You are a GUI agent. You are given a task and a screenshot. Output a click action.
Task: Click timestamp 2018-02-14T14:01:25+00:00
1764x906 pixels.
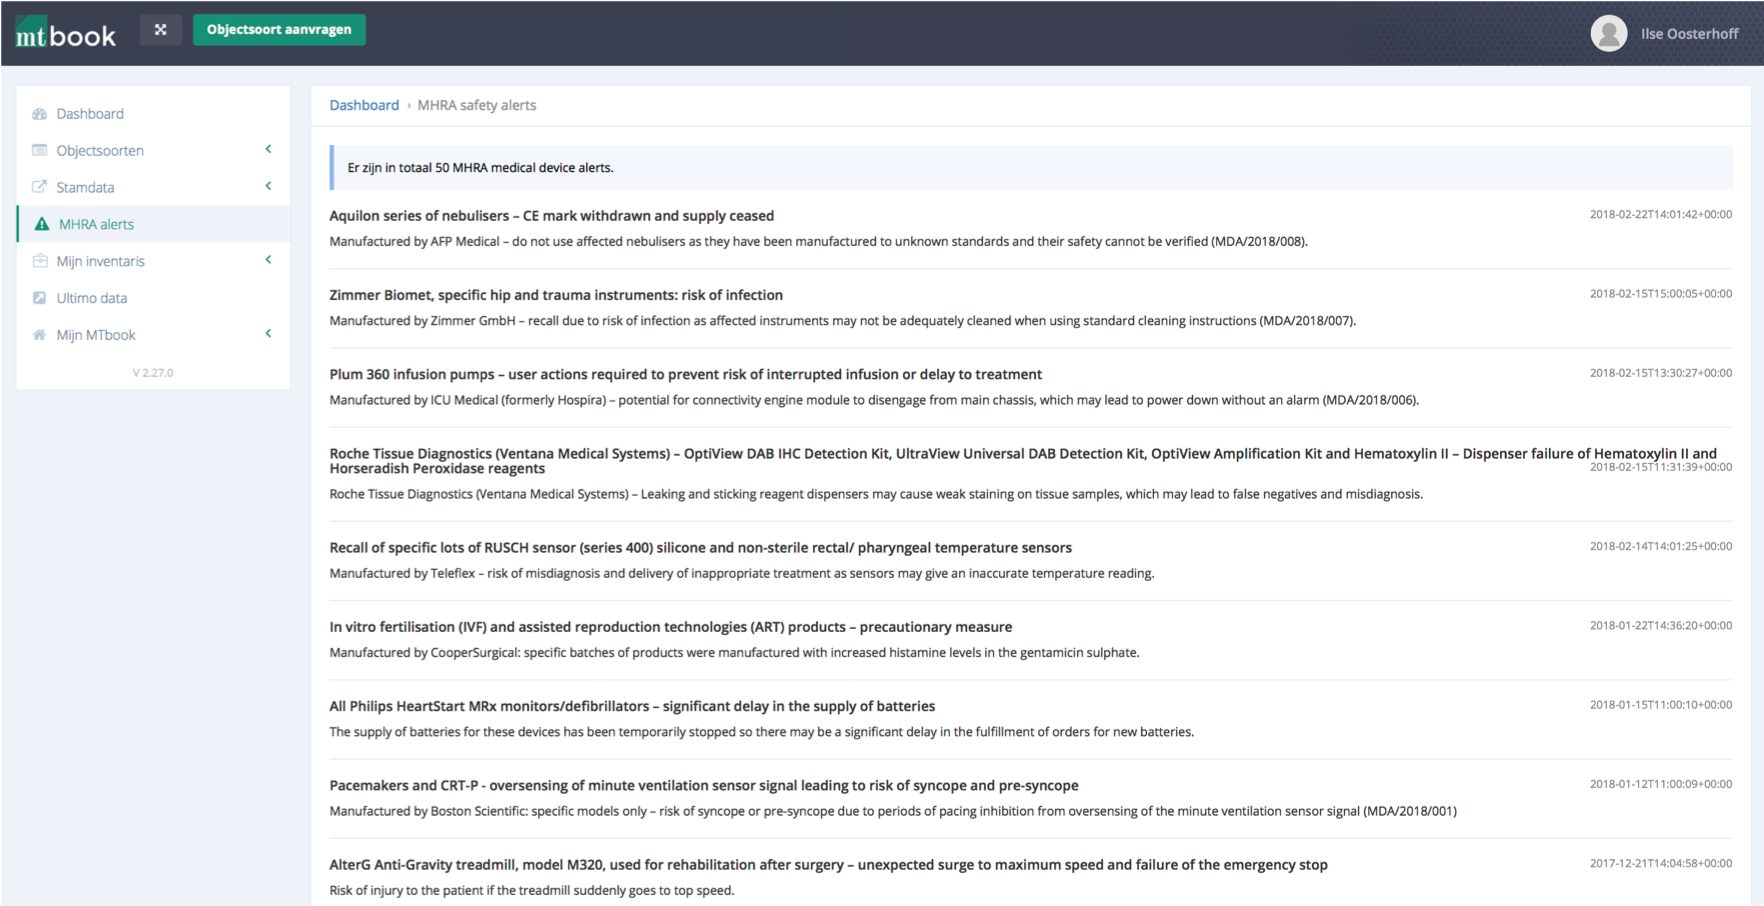tap(1661, 546)
